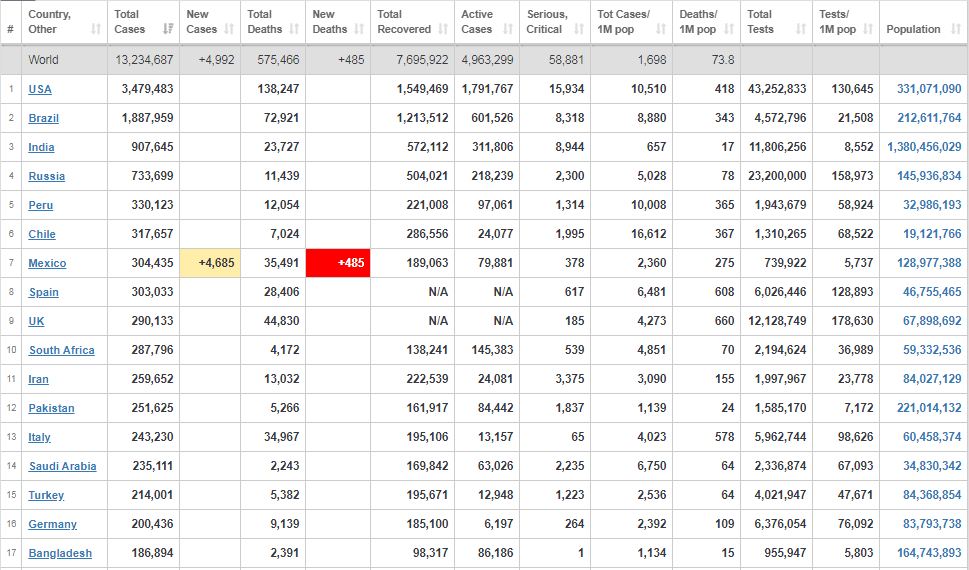Viewport: 969px width, 570px height.
Task: Sort by Country, Other column arrows
Action: pos(96,29)
